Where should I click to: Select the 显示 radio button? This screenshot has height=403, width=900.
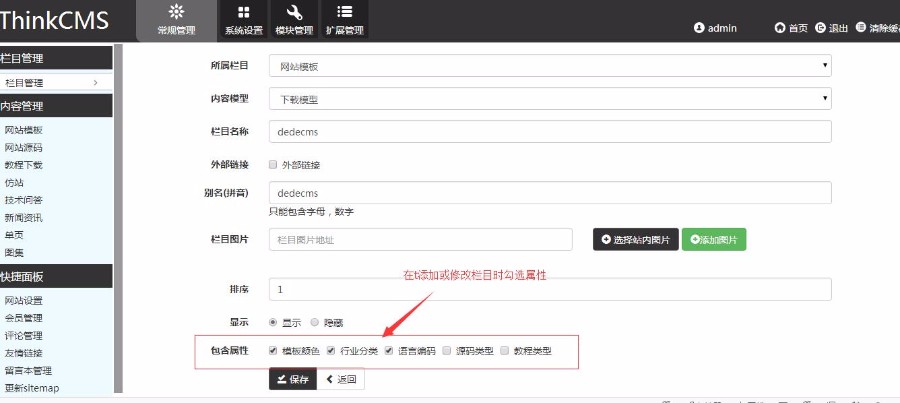pos(273,323)
